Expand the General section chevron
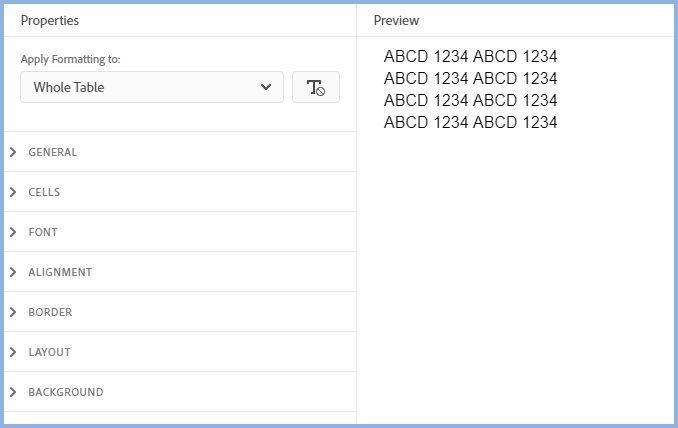678x428 pixels. (x=13, y=152)
